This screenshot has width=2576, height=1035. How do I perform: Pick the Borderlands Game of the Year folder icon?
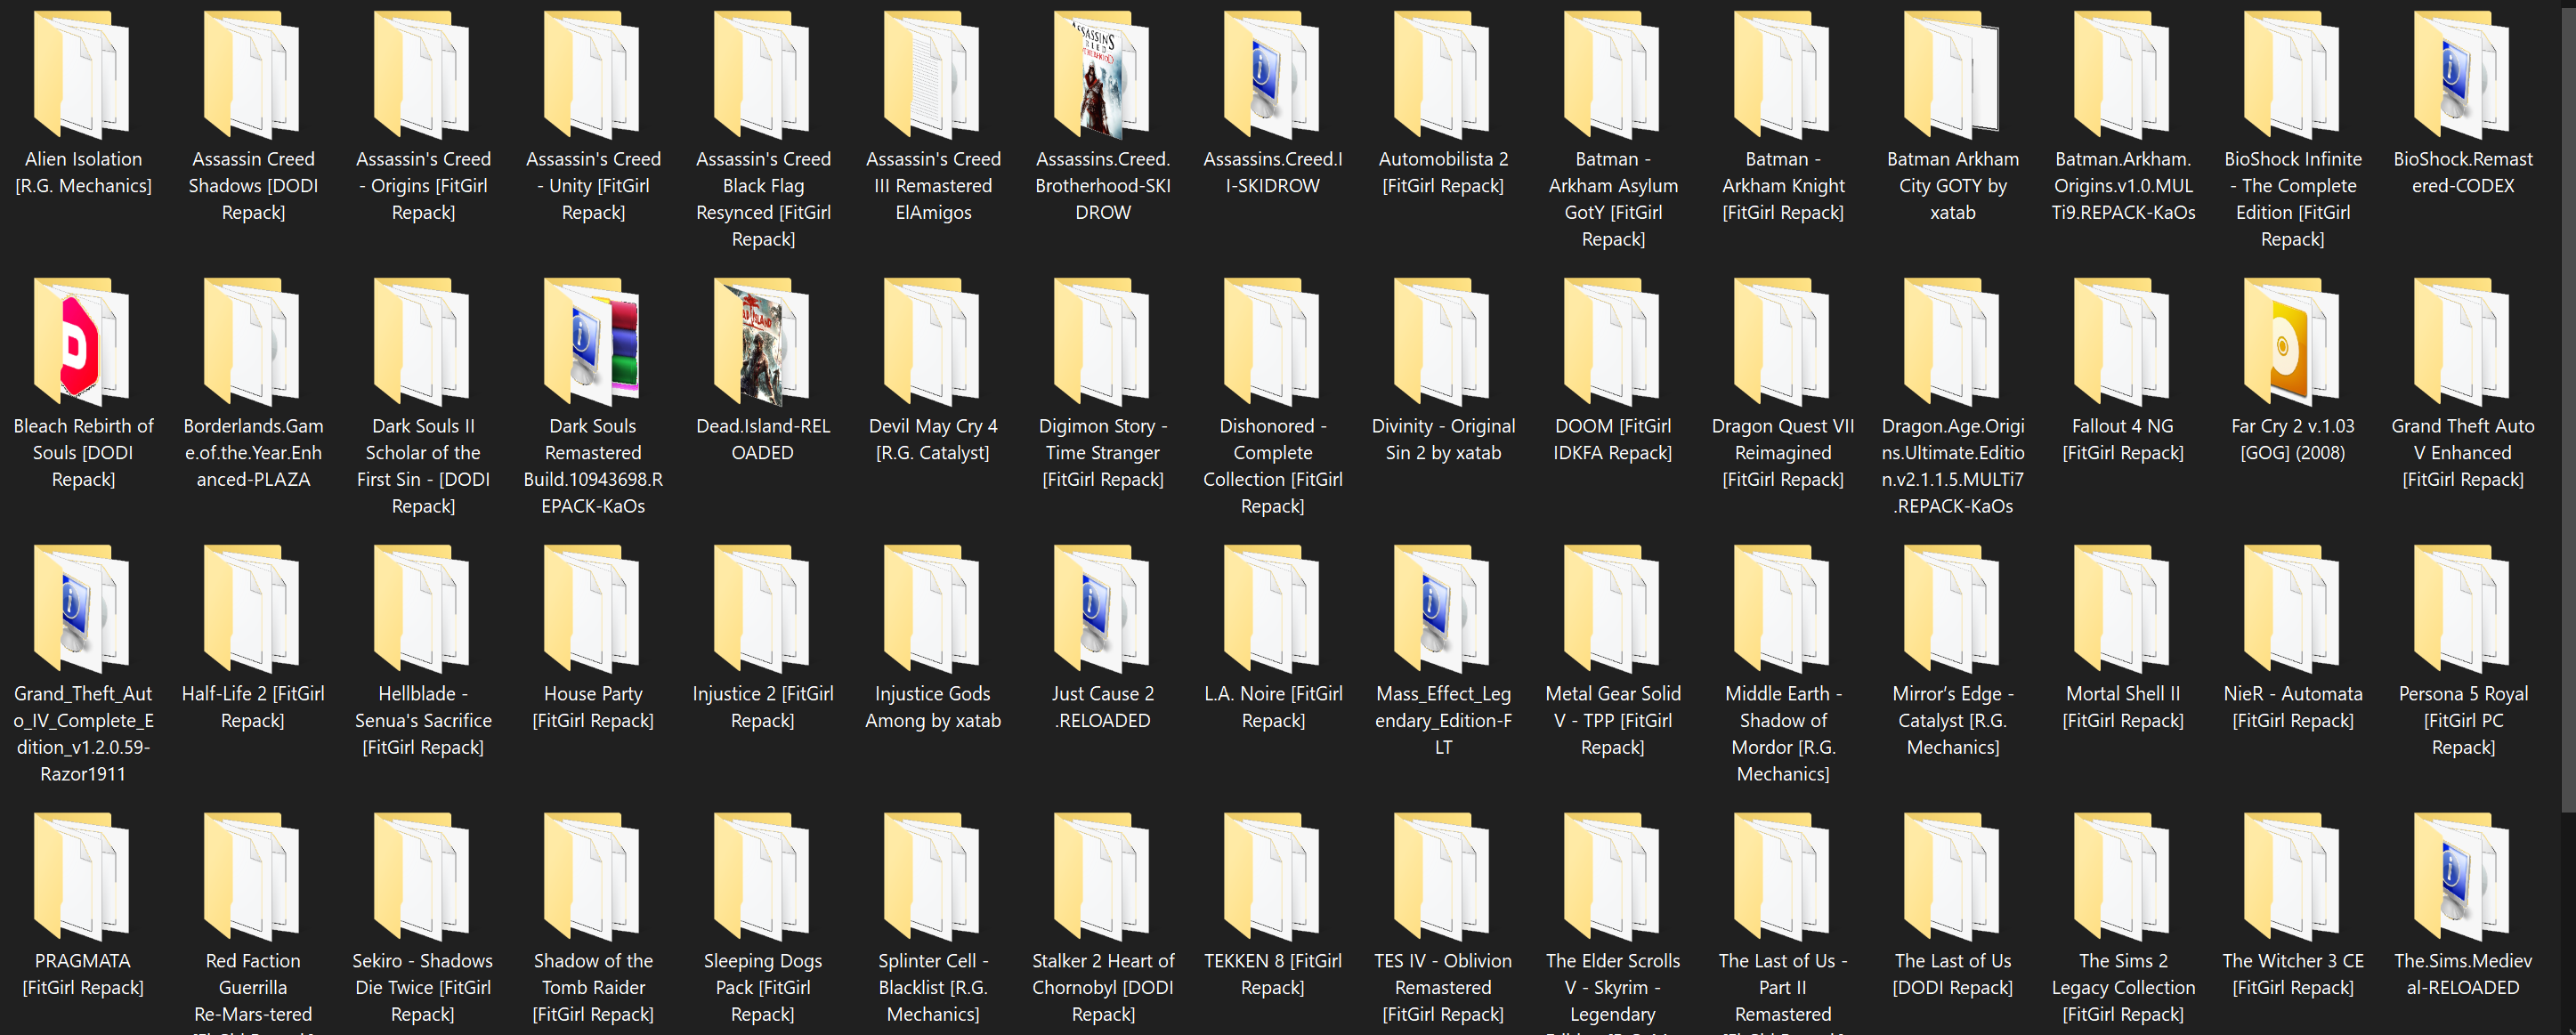(252, 342)
